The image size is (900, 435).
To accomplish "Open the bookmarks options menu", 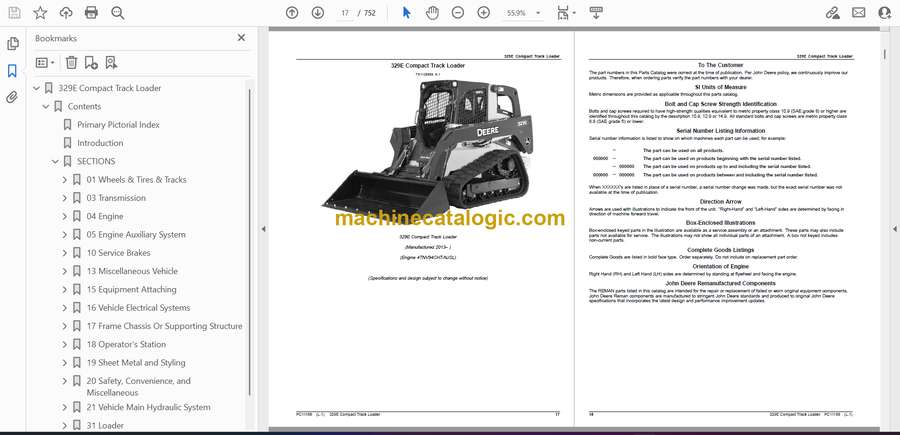I will pyautogui.click(x=46, y=62).
